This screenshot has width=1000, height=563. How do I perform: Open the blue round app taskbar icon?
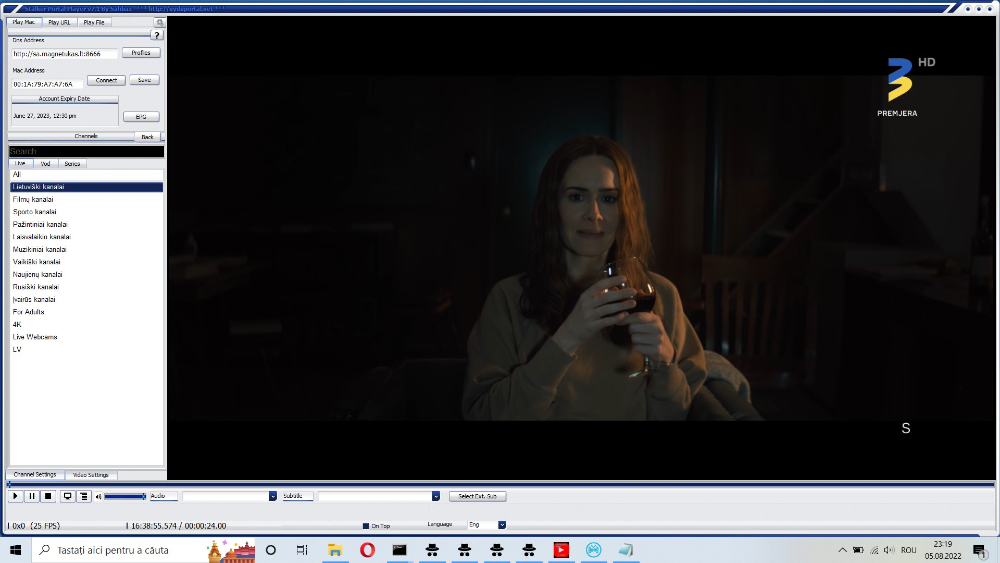click(594, 550)
